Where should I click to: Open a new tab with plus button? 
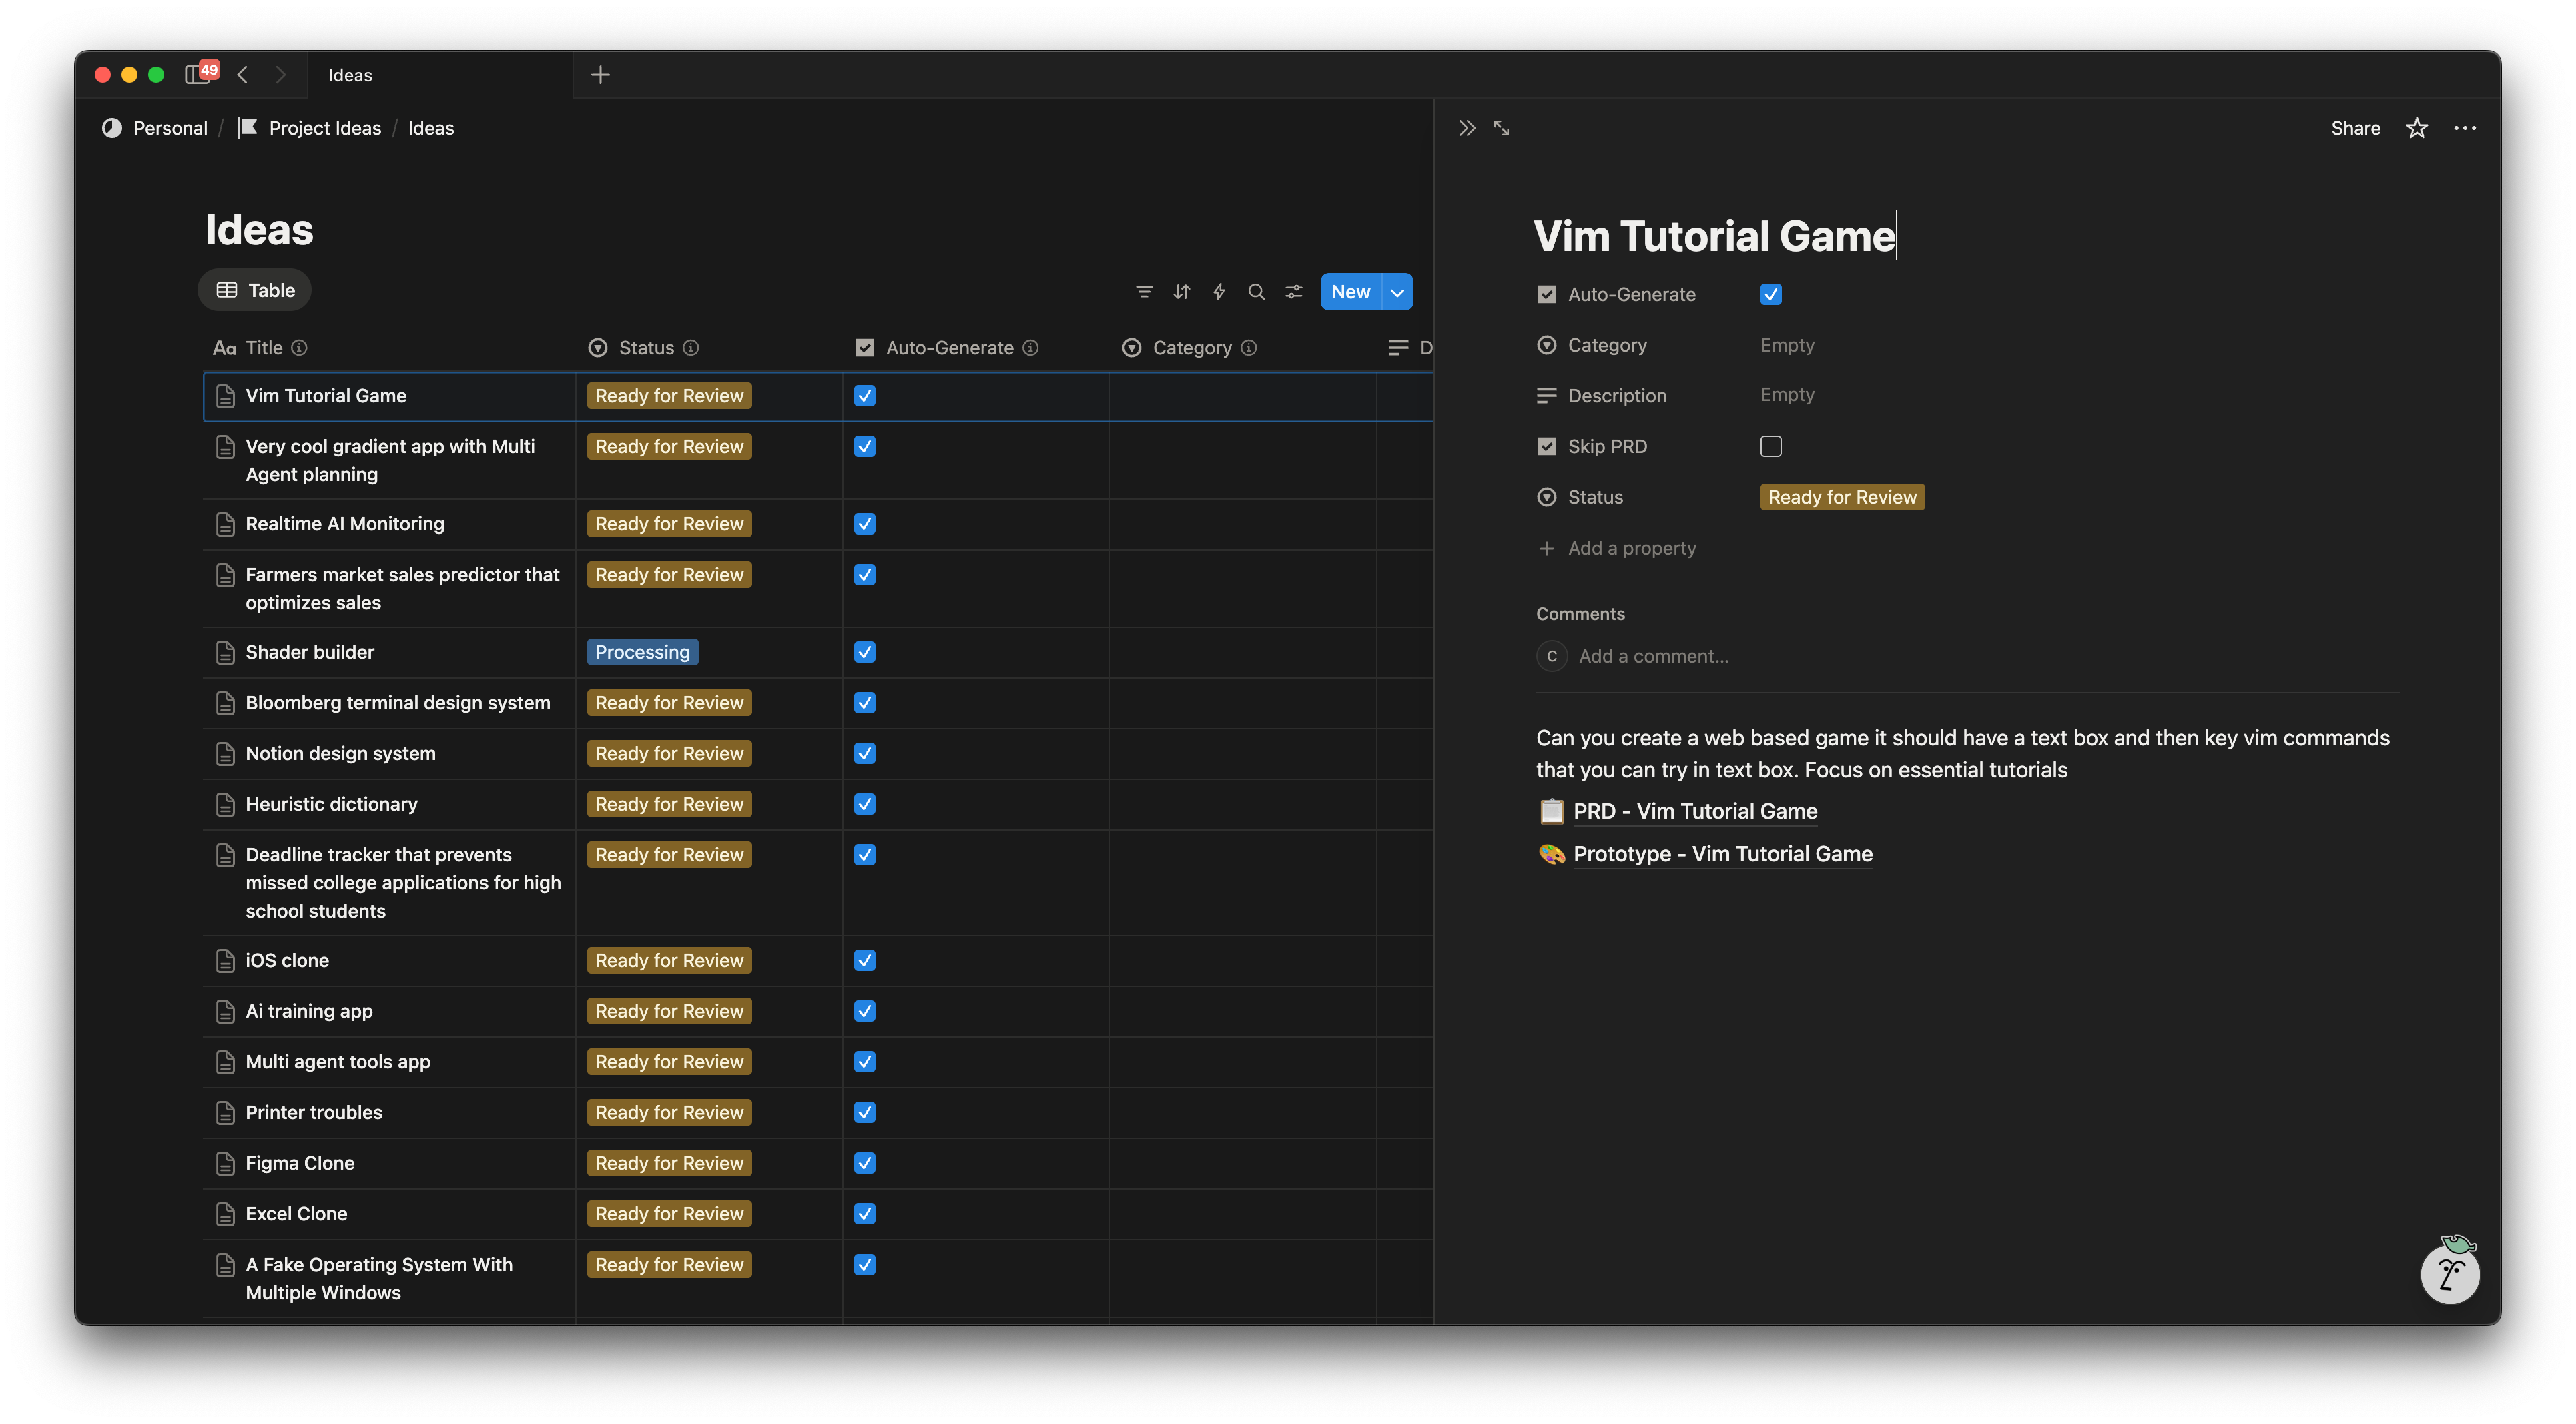[600, 75]
